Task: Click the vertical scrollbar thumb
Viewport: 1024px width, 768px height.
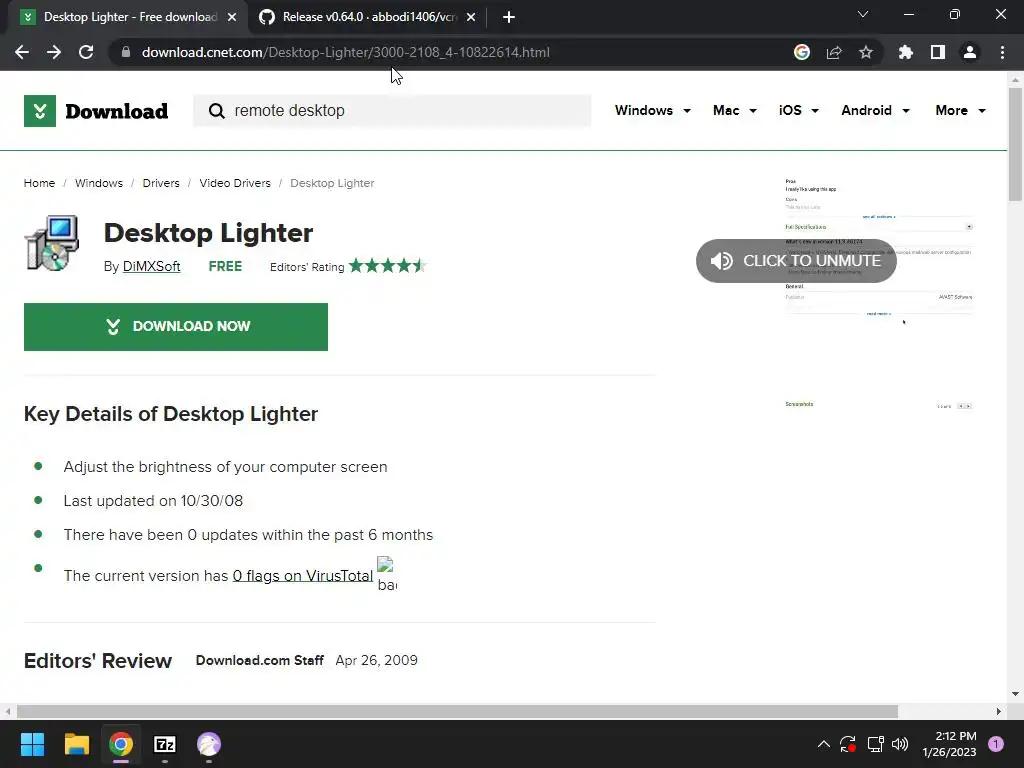Action: [x=1015, y=144]
